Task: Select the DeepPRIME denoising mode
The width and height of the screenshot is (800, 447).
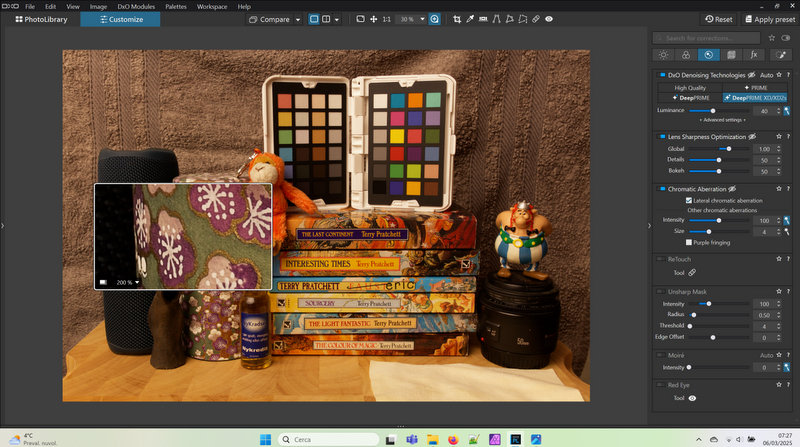Action: [x=691, y=97]
